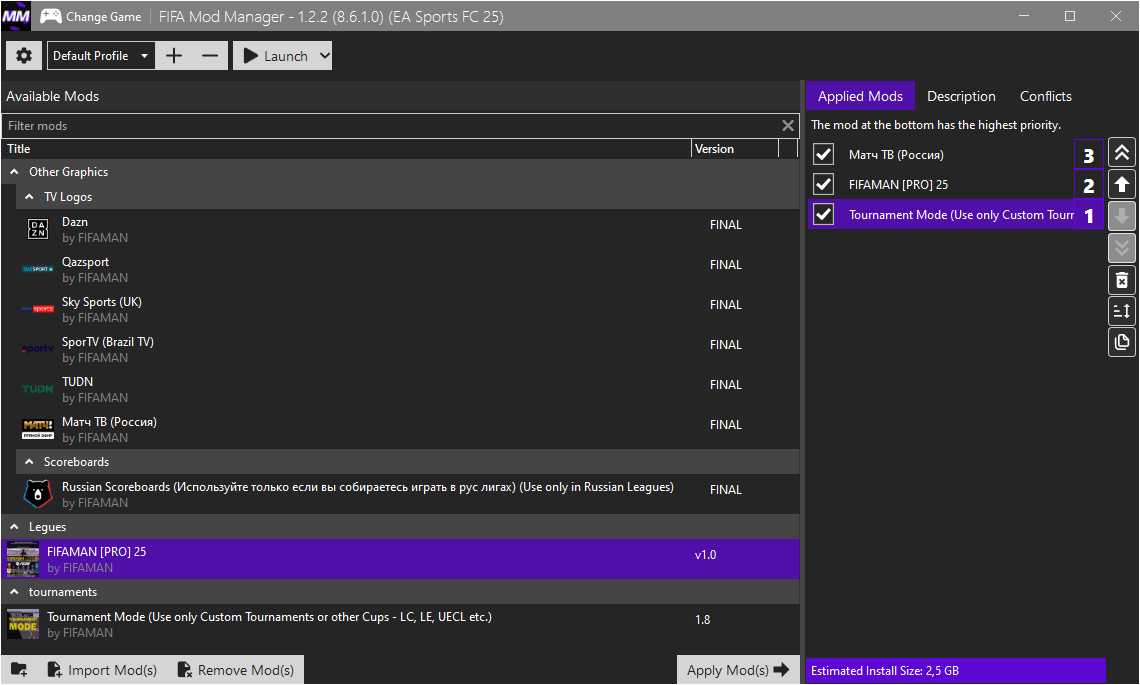Open the Launch options dropdown arrow

point(324,56)
